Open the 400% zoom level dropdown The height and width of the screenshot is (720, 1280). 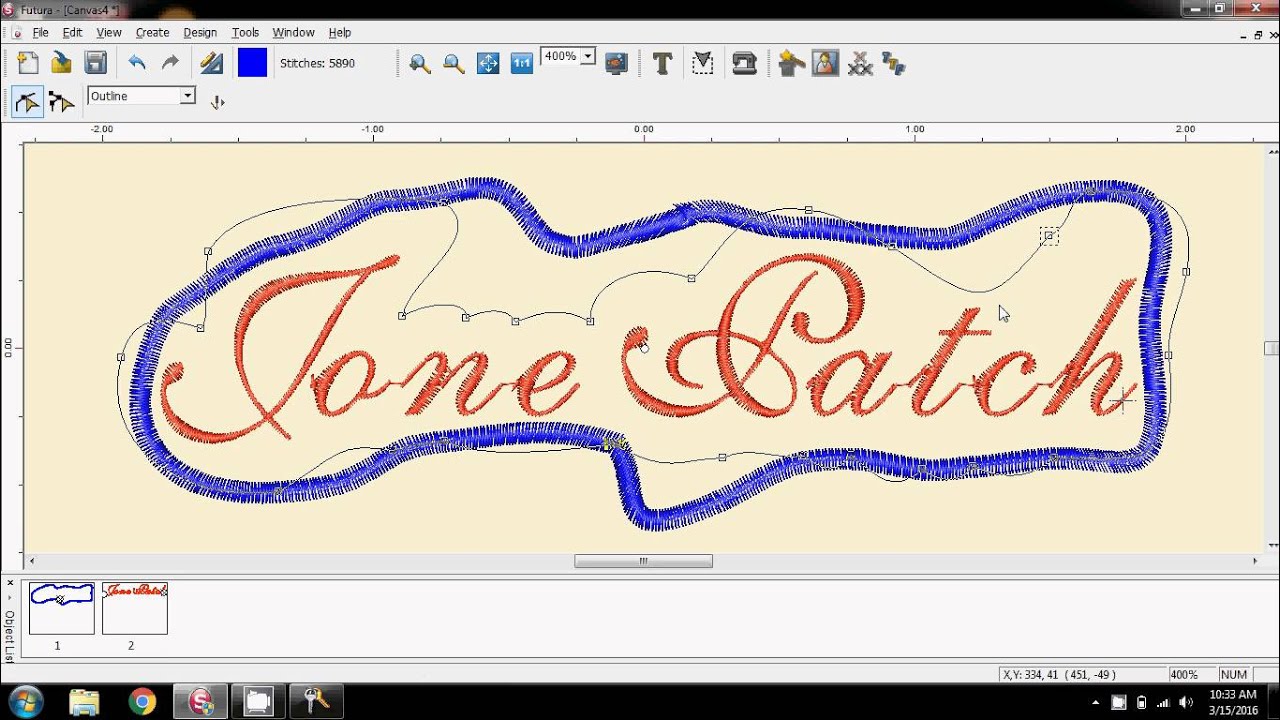(588, 57)
